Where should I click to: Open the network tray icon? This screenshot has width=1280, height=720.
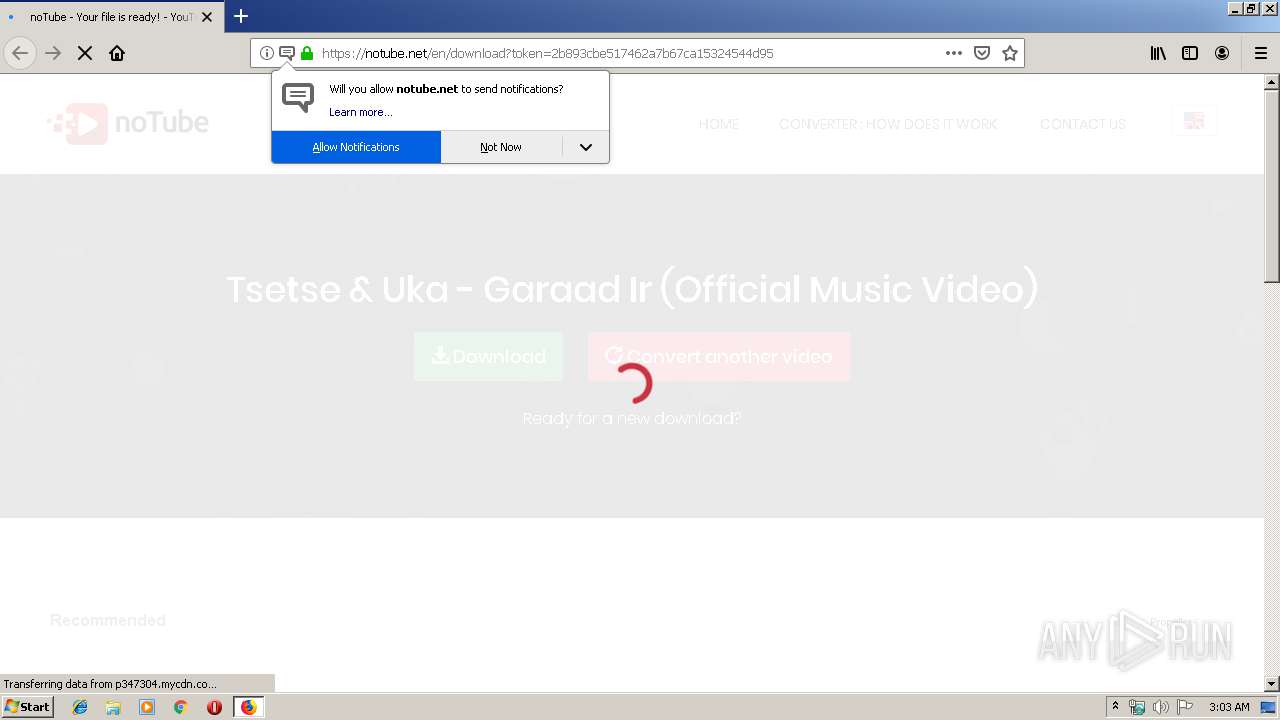1137,707
